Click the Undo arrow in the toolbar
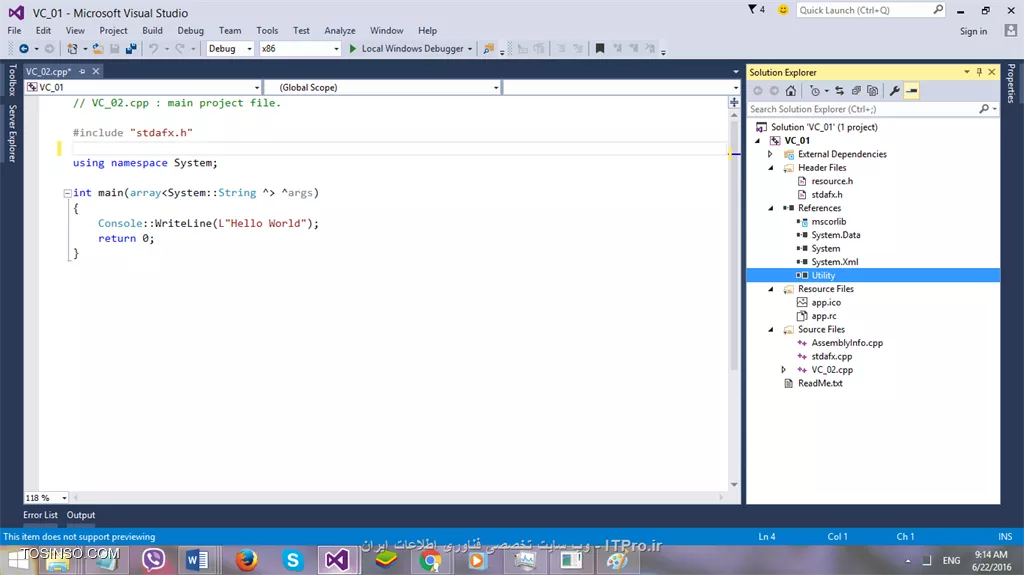The height and width of the screenshot is (575, 1024). point(153,48)
